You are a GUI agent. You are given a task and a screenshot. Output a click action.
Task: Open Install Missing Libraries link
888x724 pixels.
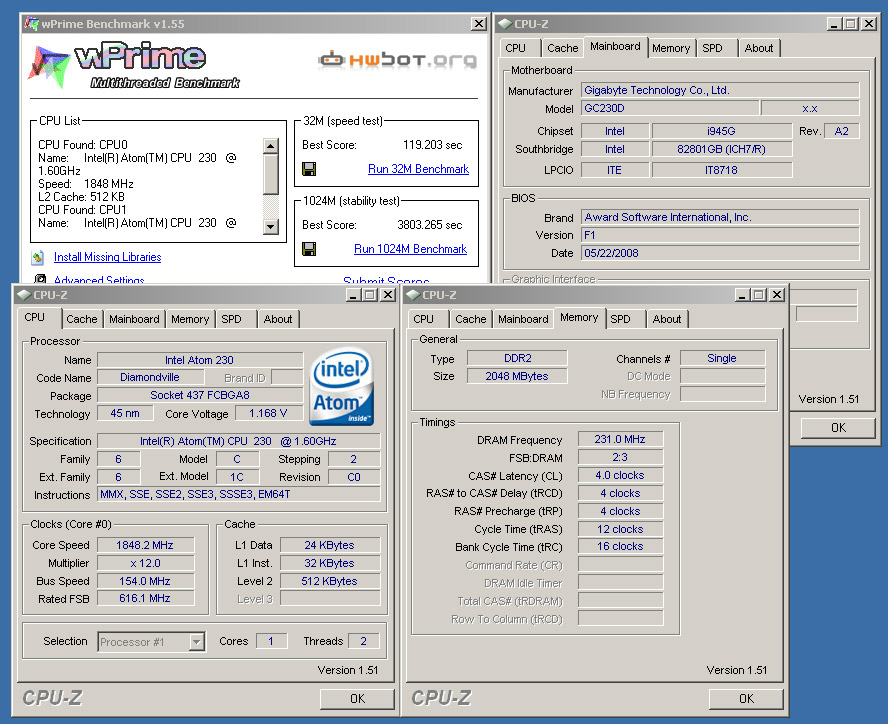click(108, 257)
